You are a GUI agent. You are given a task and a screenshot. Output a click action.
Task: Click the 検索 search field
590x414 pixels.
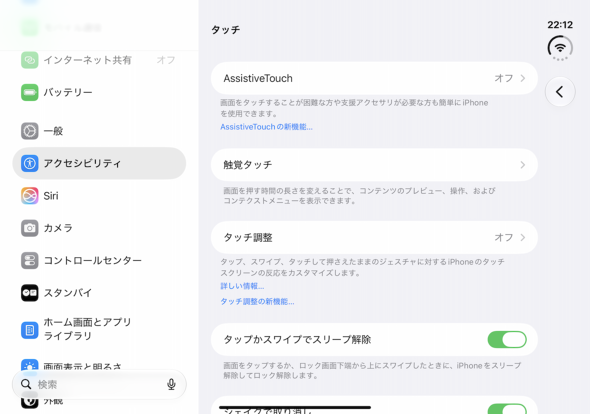99,384
